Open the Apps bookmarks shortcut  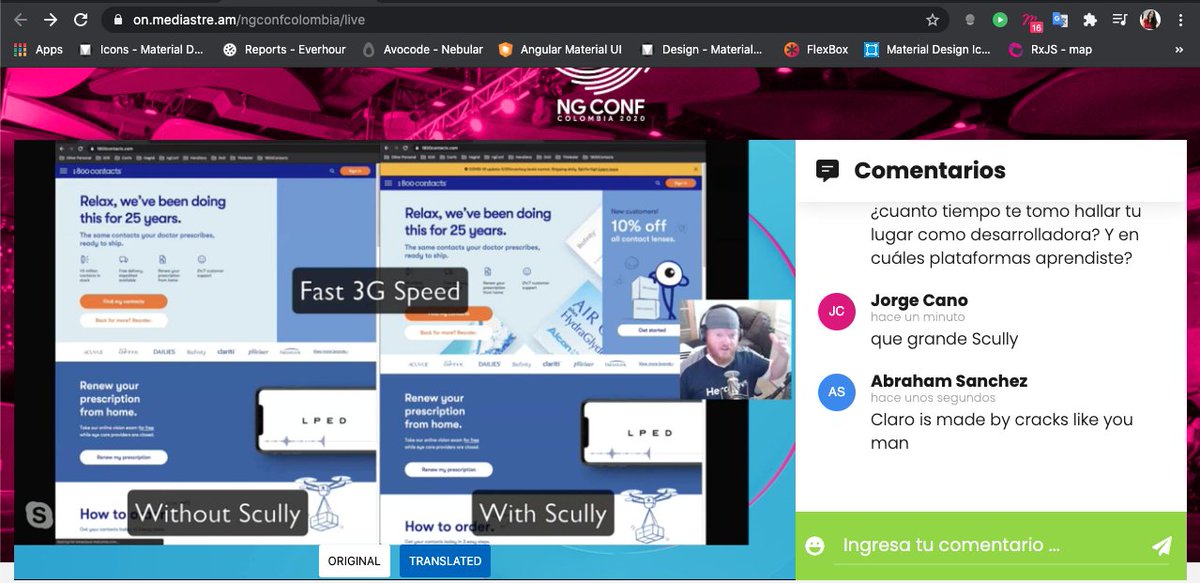pos(37,49)
